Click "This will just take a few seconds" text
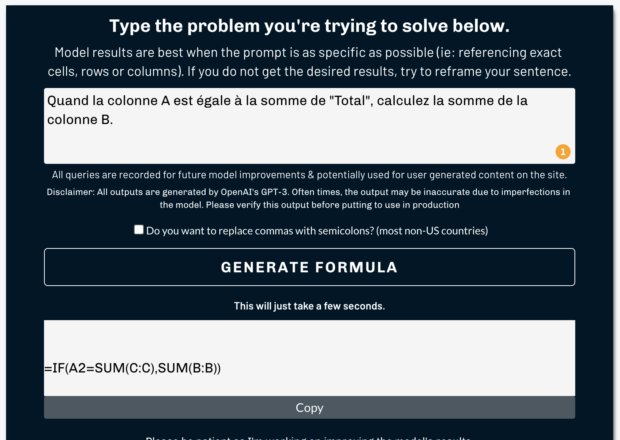 tap(309, 305)
